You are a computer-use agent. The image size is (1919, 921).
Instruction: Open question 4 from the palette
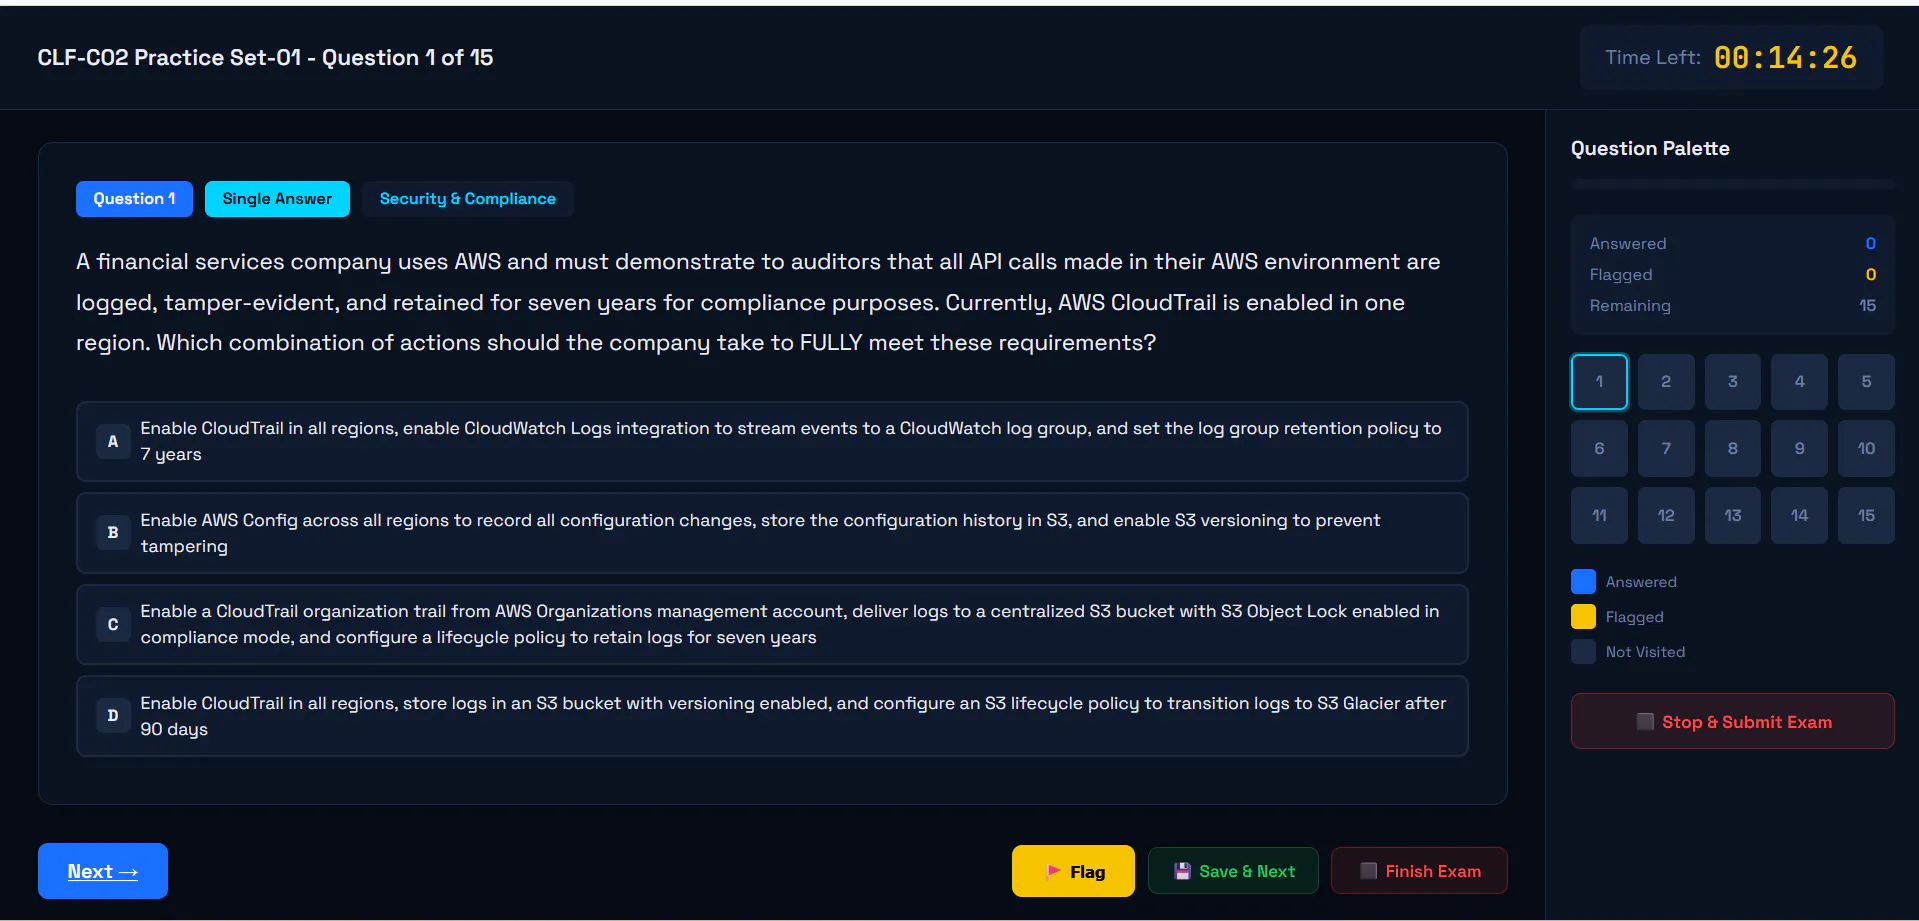1799,382
